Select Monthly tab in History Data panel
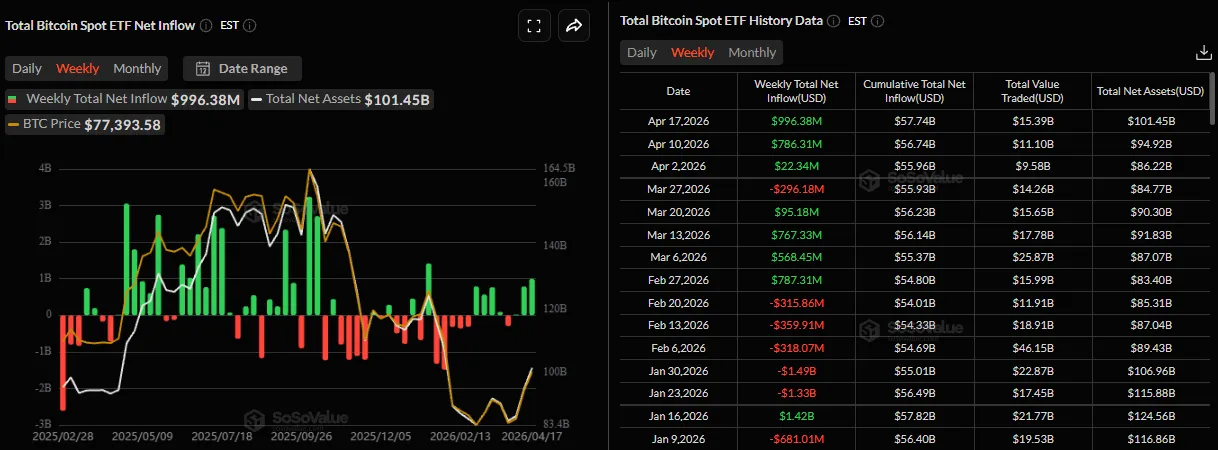Image resolution: width=1218 pixels, height=450 pixels. 752,53
